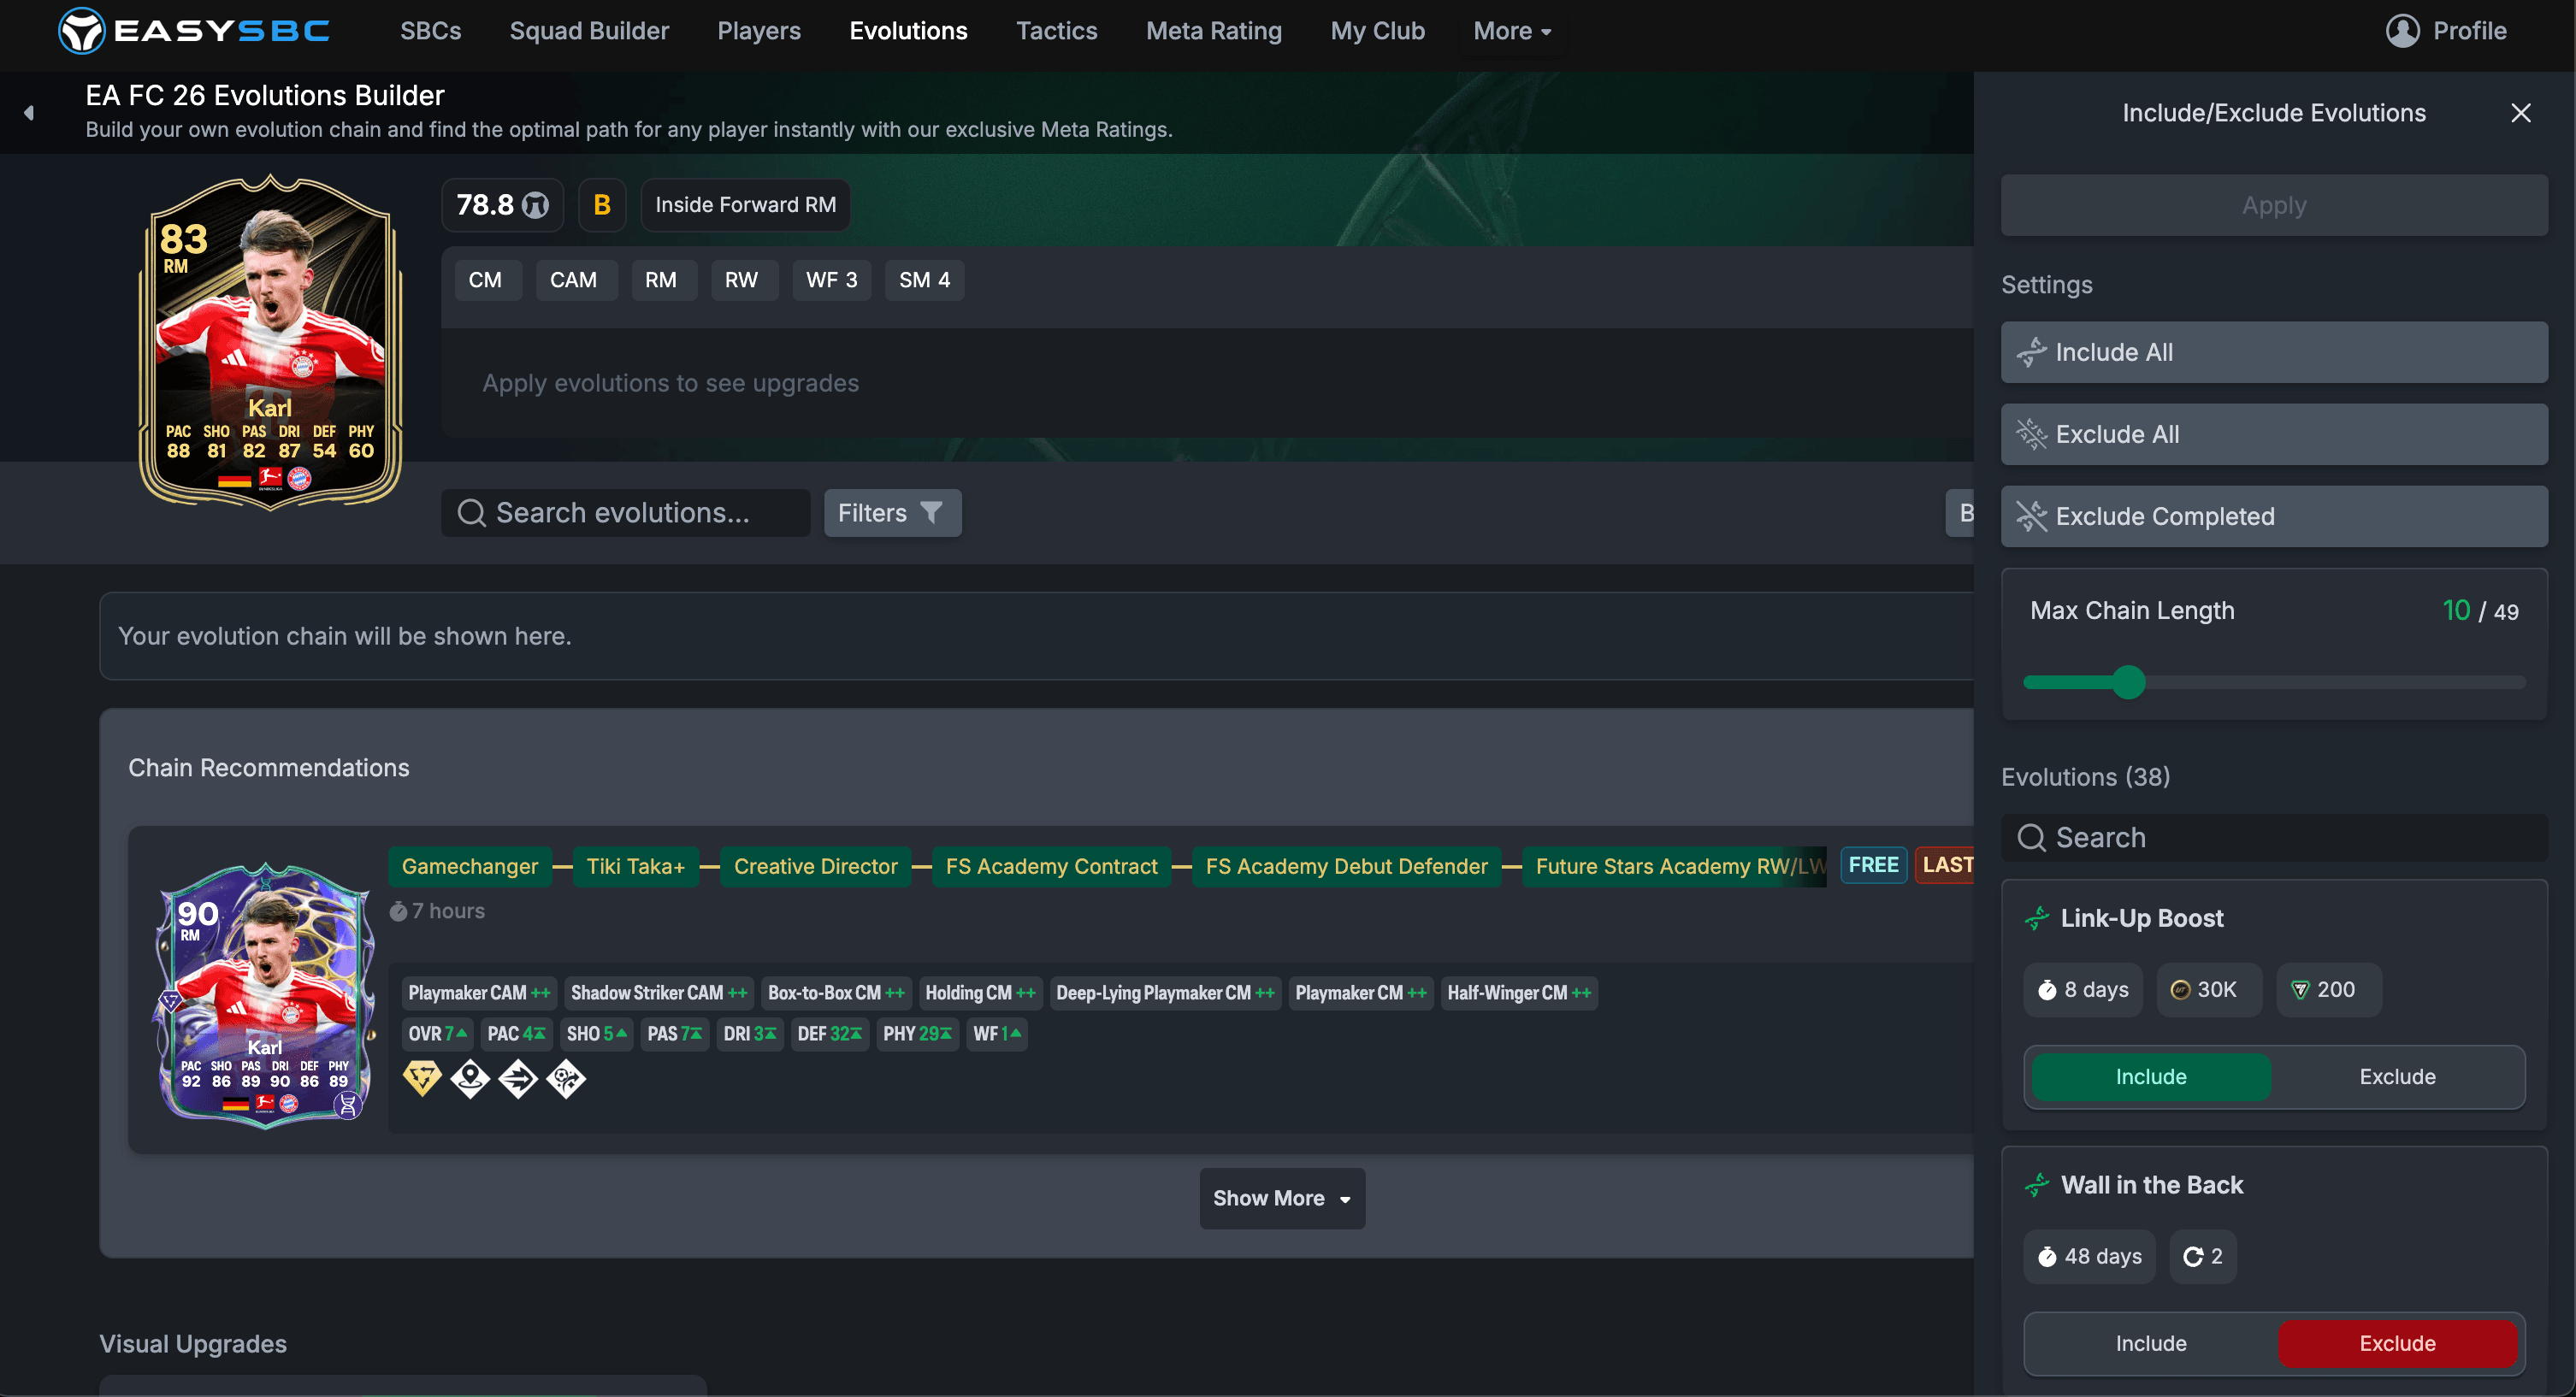Expand the More navigation dropdown
Image resolution: width=2576 pixels, height=1397 pixels.
point(1512,31)
